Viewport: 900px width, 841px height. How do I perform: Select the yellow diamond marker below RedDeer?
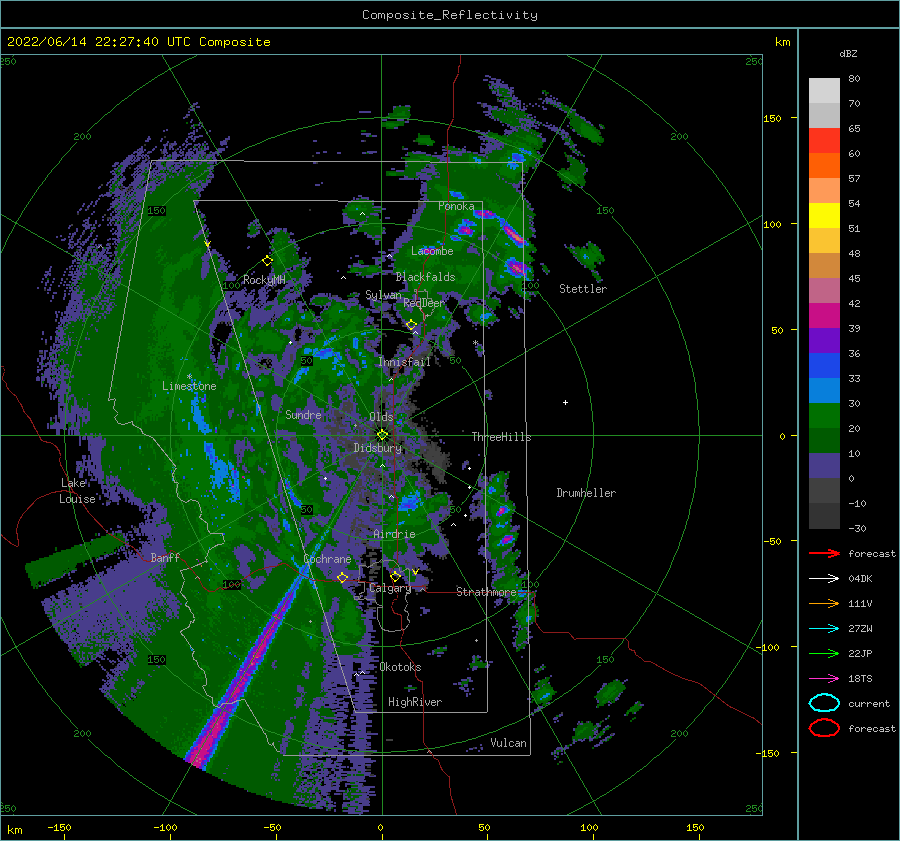point(412,325)
